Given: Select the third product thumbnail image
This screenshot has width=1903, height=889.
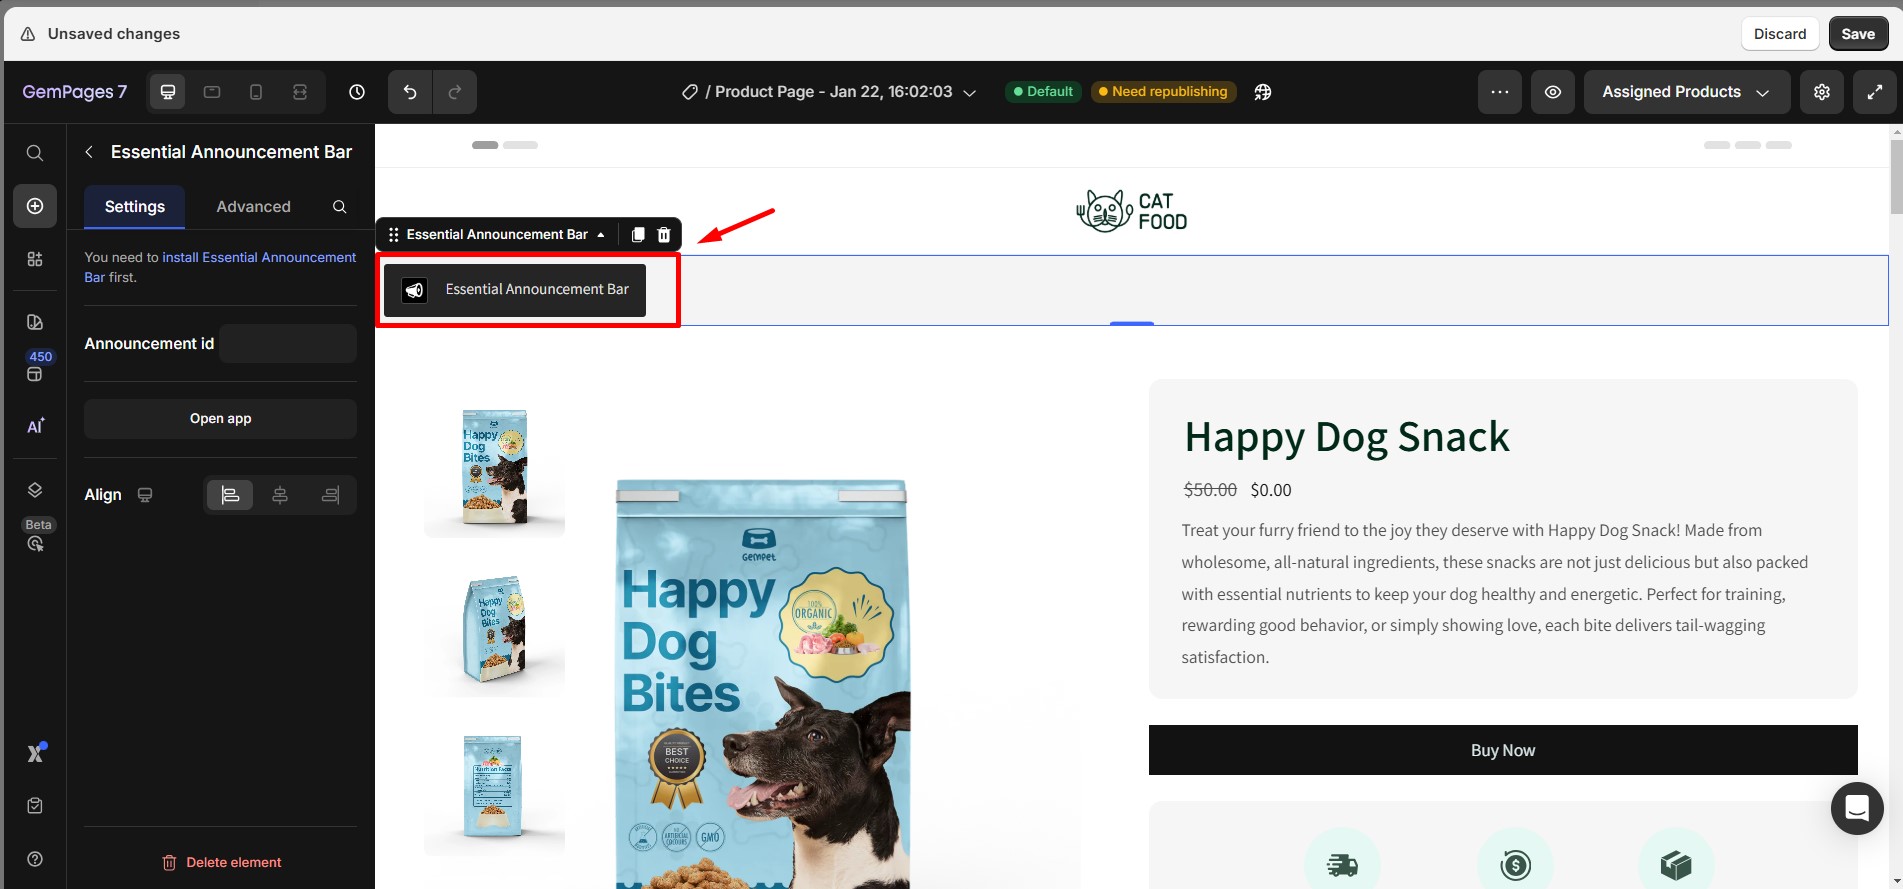Looking at the screenshot, I should click(494, 787).
